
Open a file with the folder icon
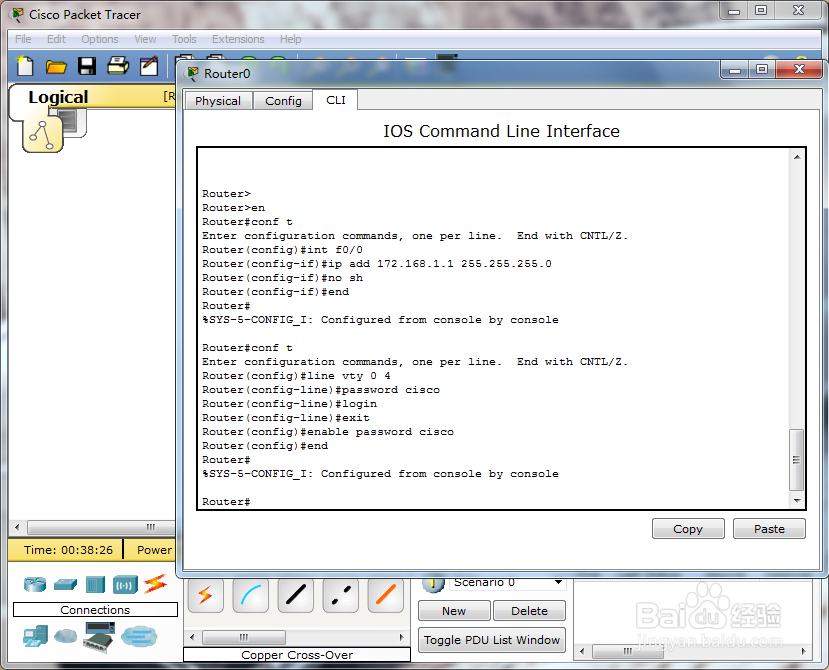[x=56, y=67]
